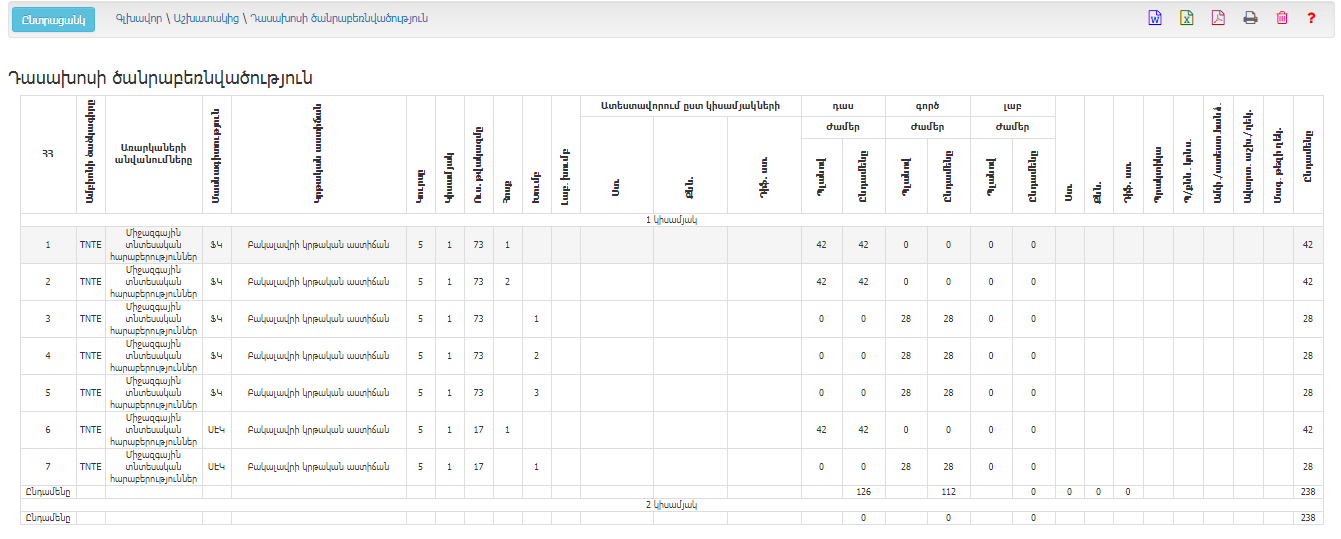1341x539 pixels.
Task: Click the 1 կիսամյակ section row
Action: pos(670,219)
